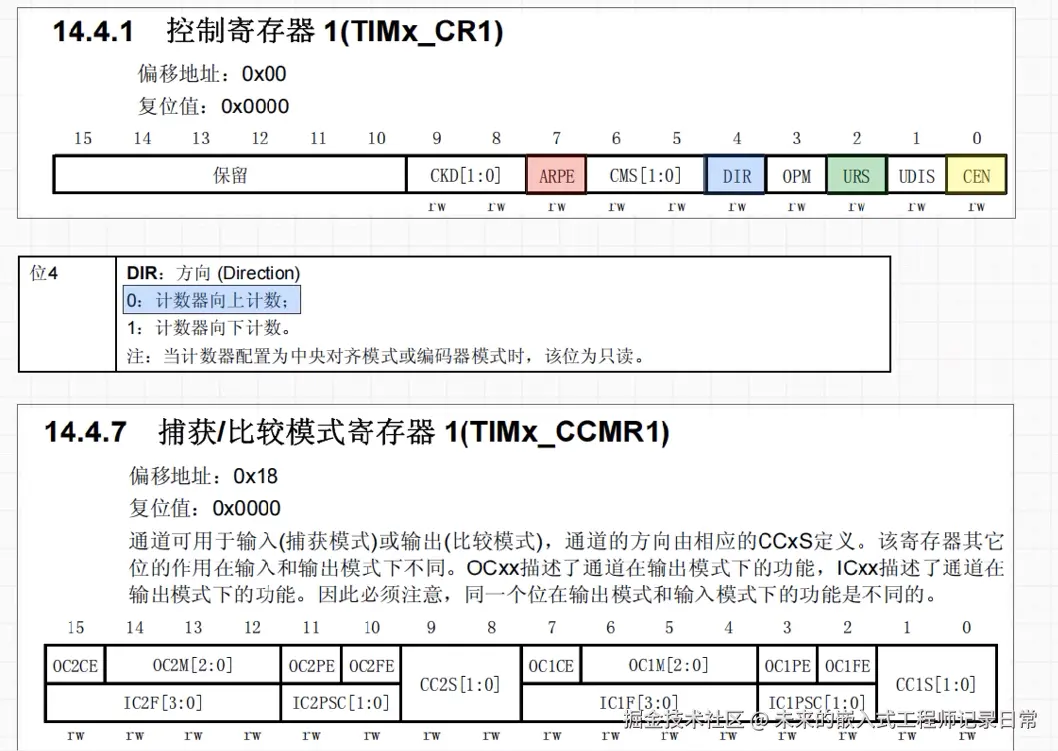Click bit number 15 above TIMx_CR1

click(82, 138)
